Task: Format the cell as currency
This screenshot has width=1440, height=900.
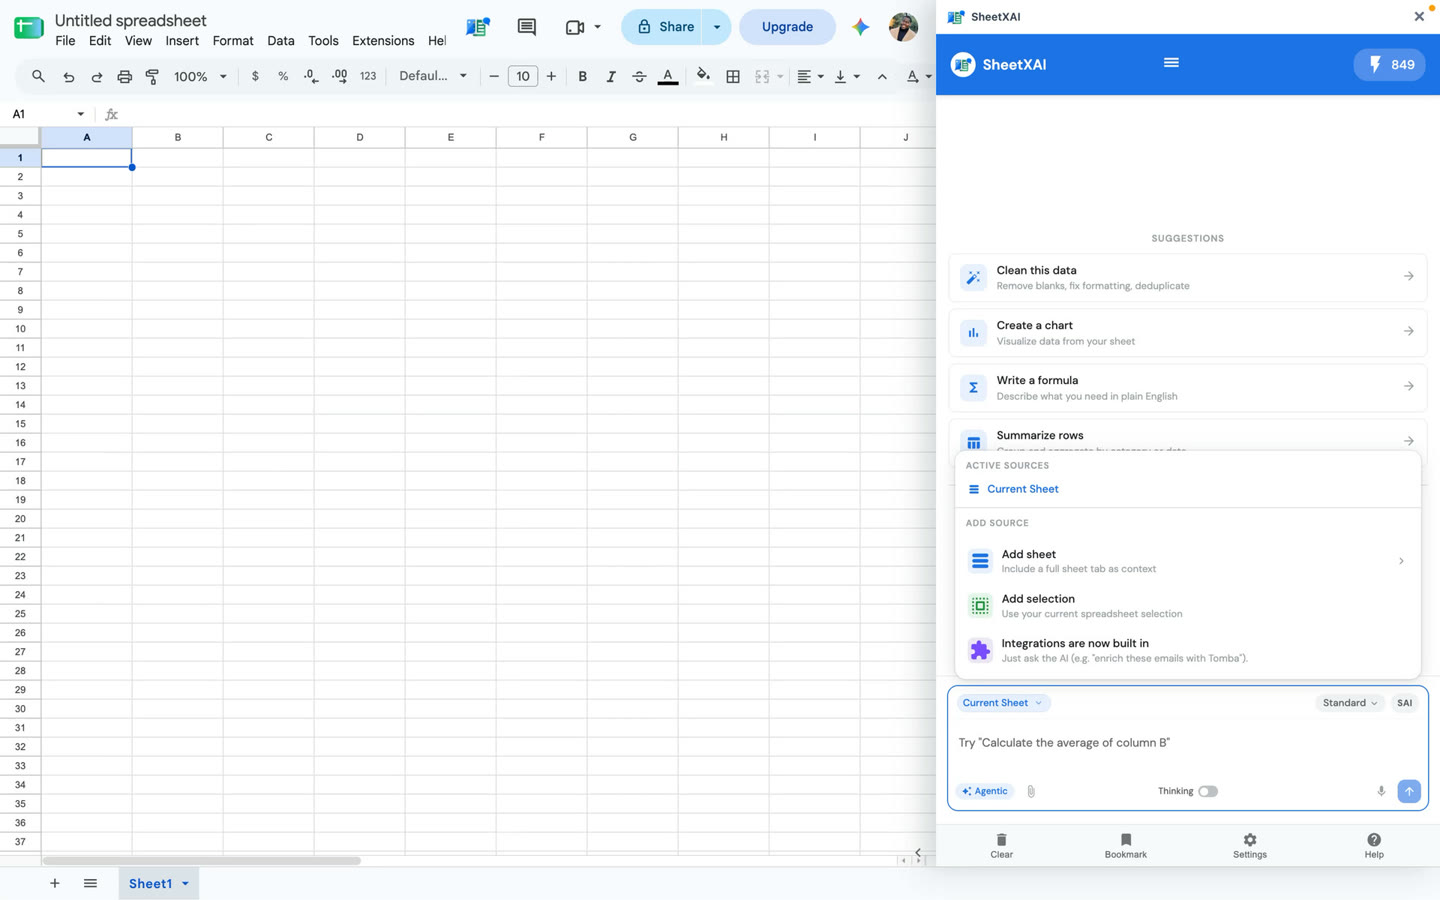Action: coord(255,76)
